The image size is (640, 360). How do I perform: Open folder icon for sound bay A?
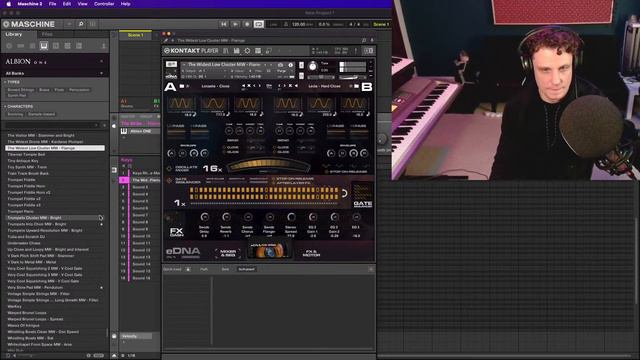(182, 86)
